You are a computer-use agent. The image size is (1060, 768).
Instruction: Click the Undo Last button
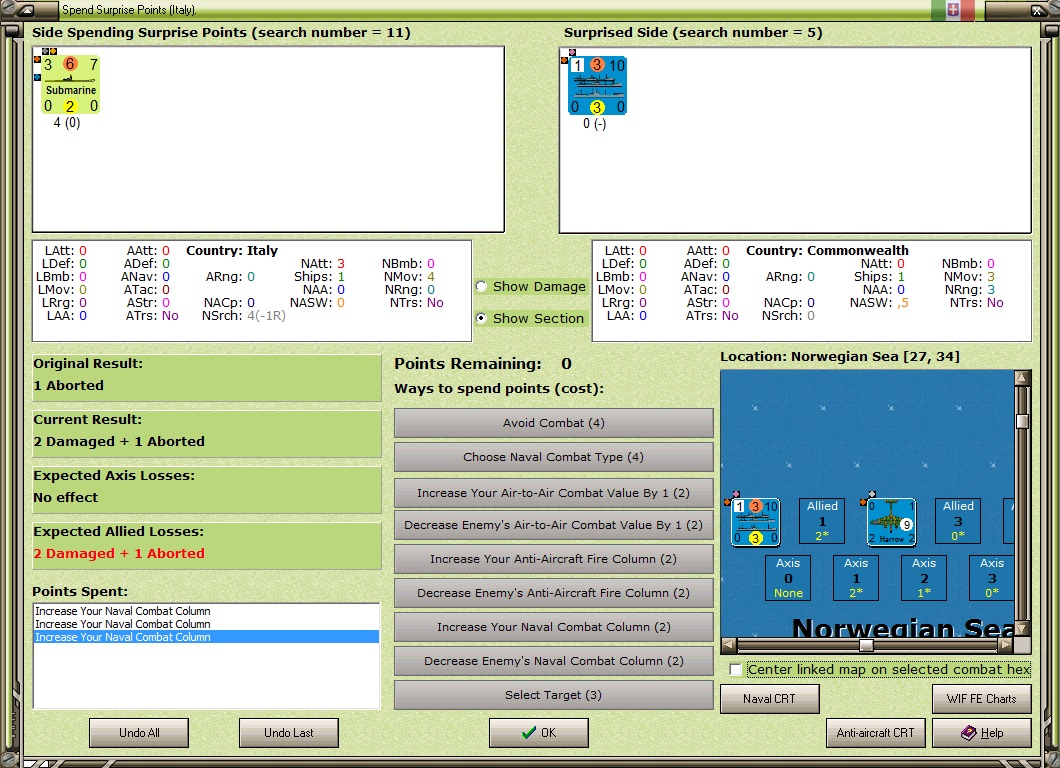(289, 733)
